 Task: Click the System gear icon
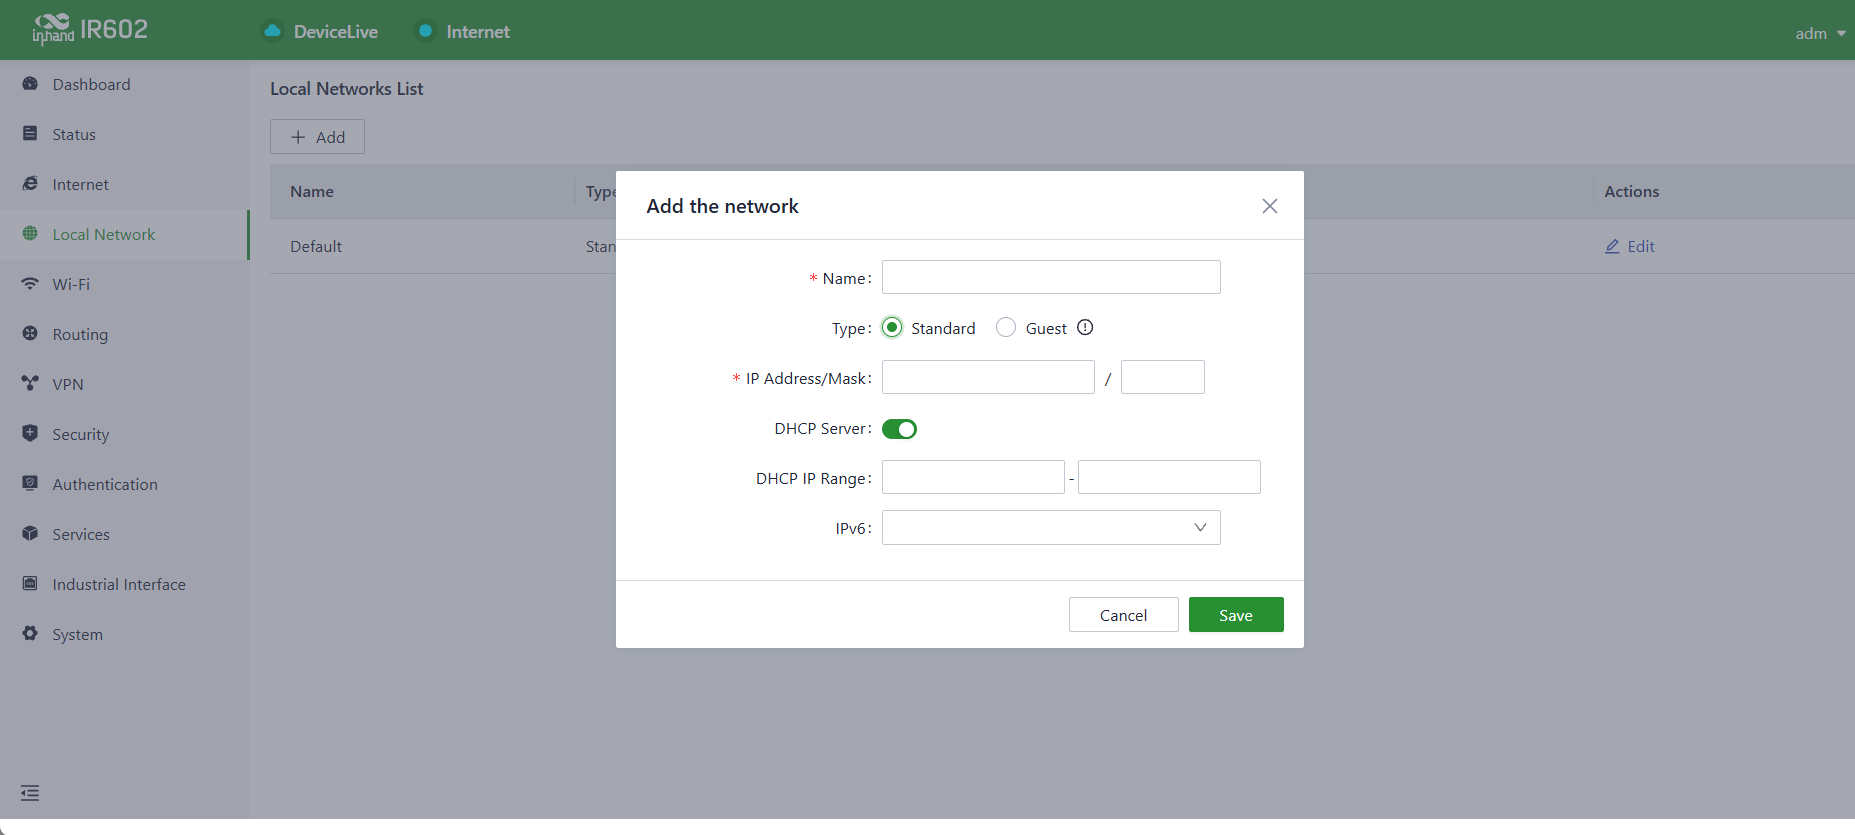(x=30, y=634)
